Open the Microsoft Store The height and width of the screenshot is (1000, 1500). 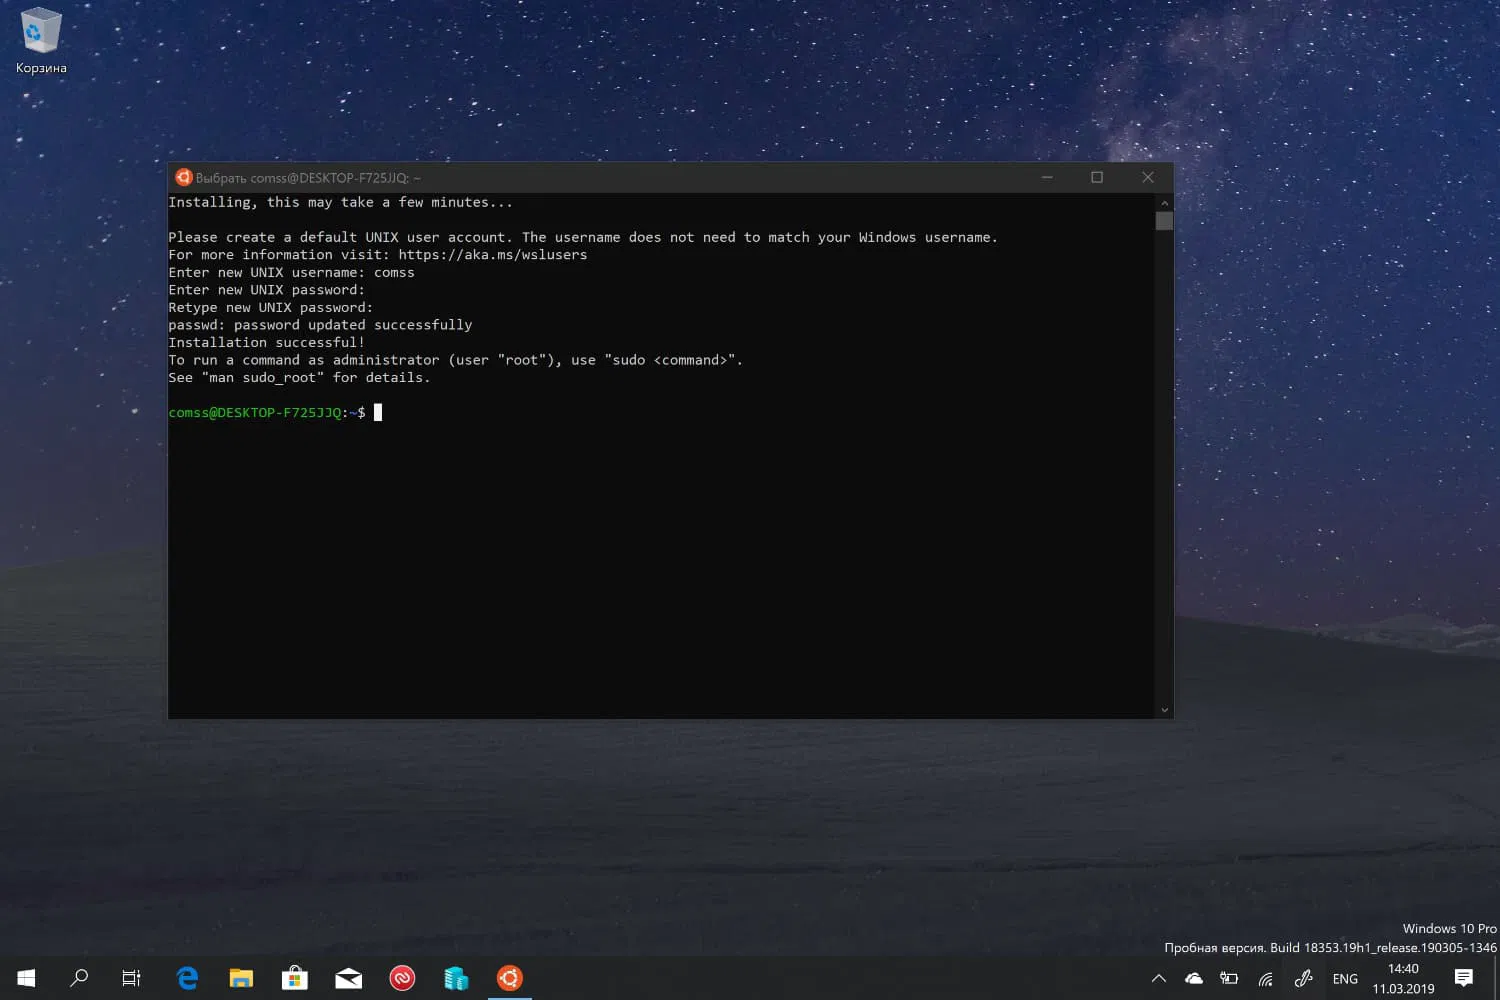click(294, 977)
